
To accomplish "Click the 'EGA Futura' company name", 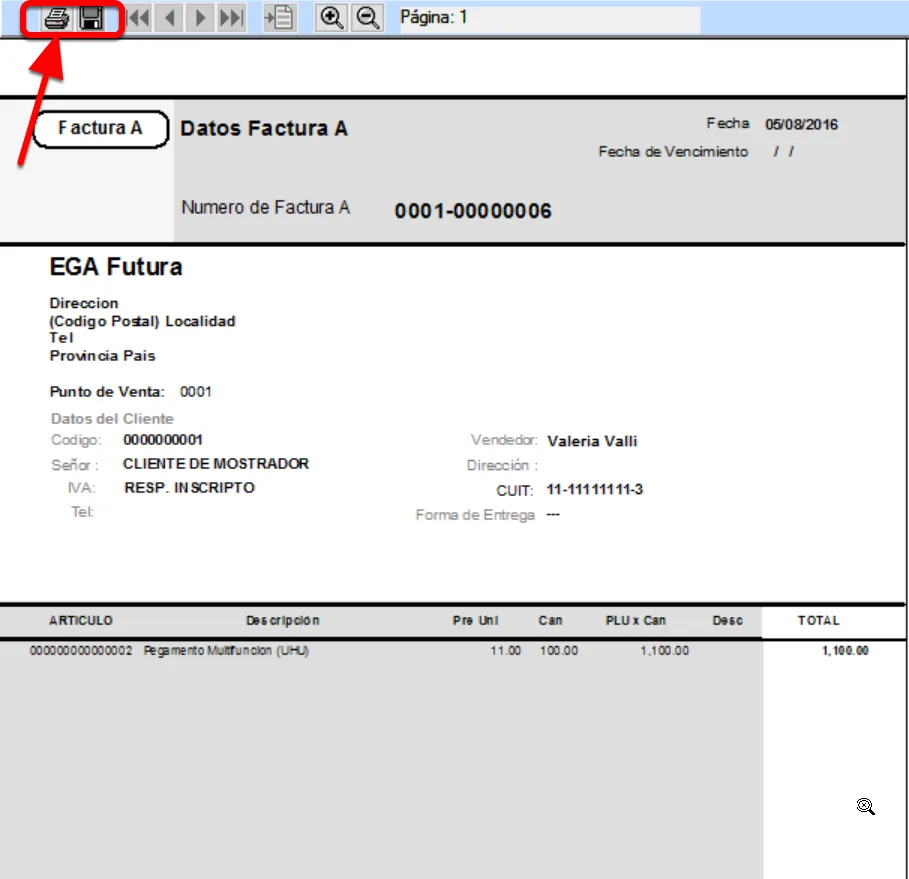I will (116, 267).
